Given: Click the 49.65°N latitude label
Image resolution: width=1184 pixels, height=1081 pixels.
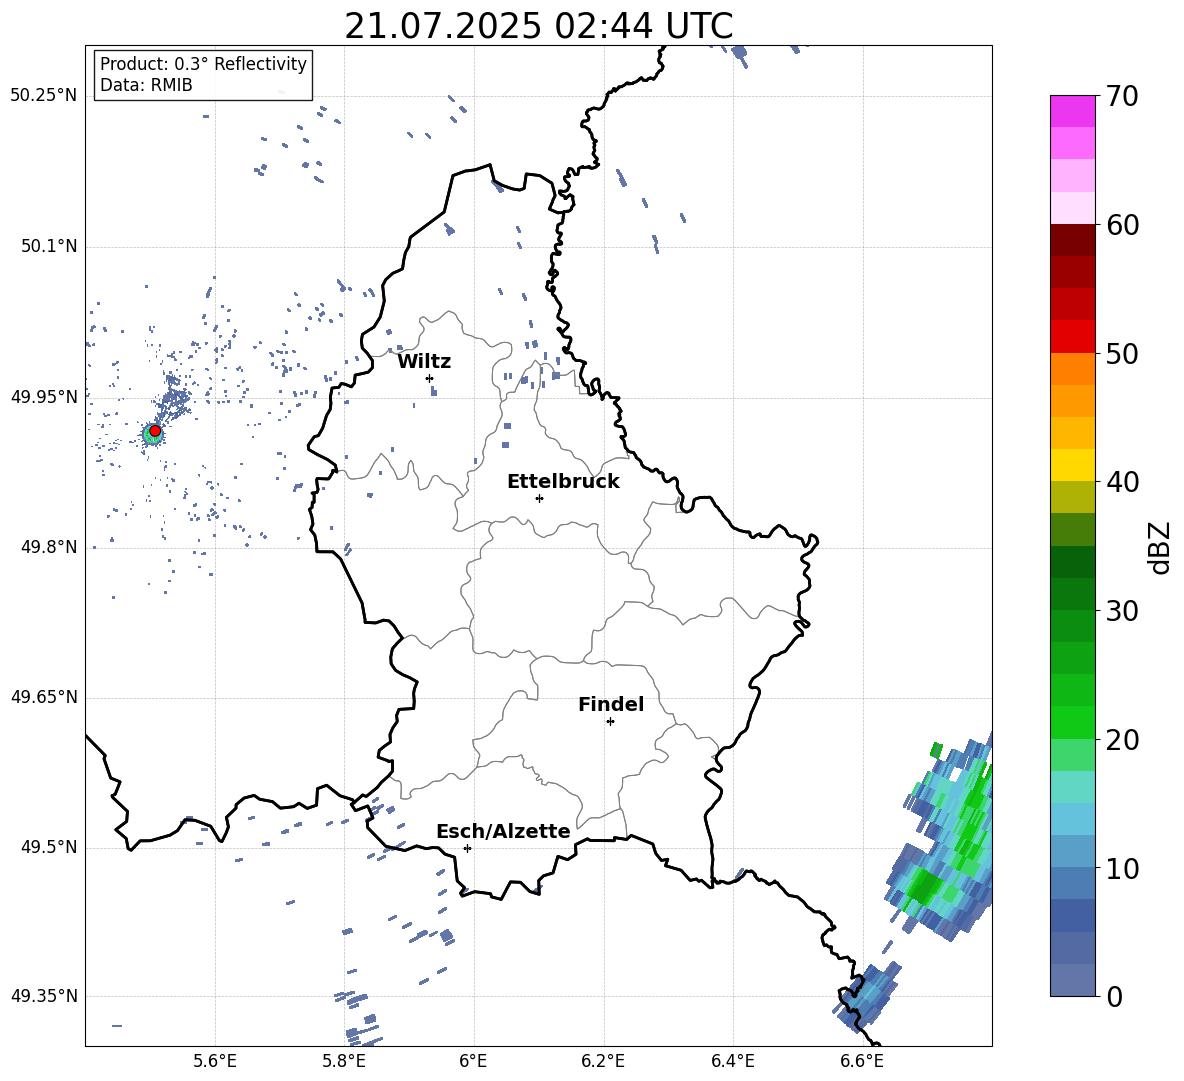Looking at the screenshot, I should (x=44, y=696).
